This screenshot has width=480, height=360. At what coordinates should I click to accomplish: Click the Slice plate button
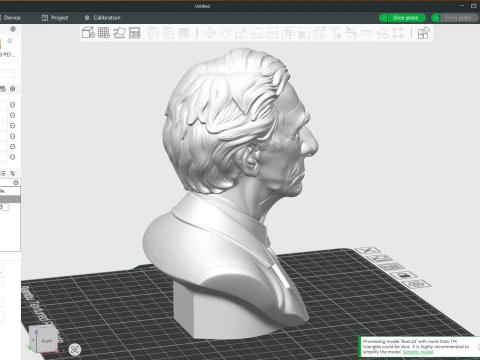click(406, 18)
